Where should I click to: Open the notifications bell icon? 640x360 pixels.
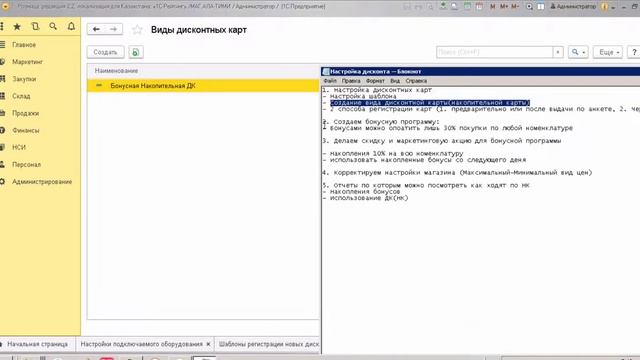[x=71, y=27]
